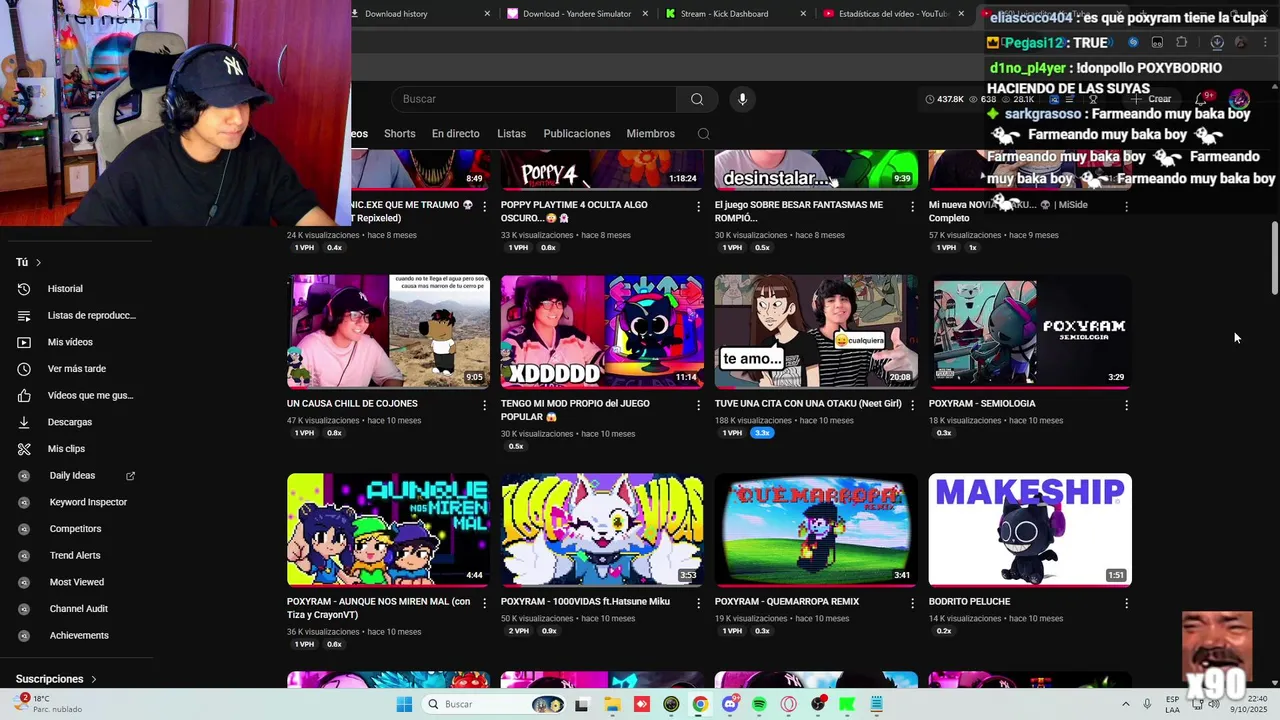Open video title UN CAUSA CHILL DE COJONES

tap(352, 404)
